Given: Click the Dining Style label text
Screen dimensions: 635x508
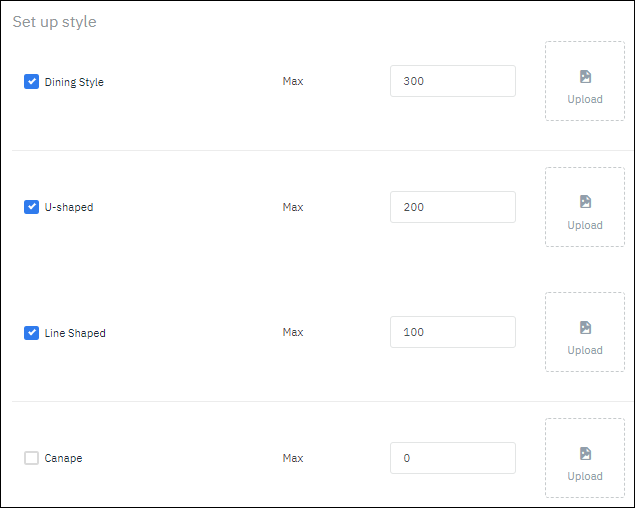Looking at the screenshot, I should [x=74, y=82].
